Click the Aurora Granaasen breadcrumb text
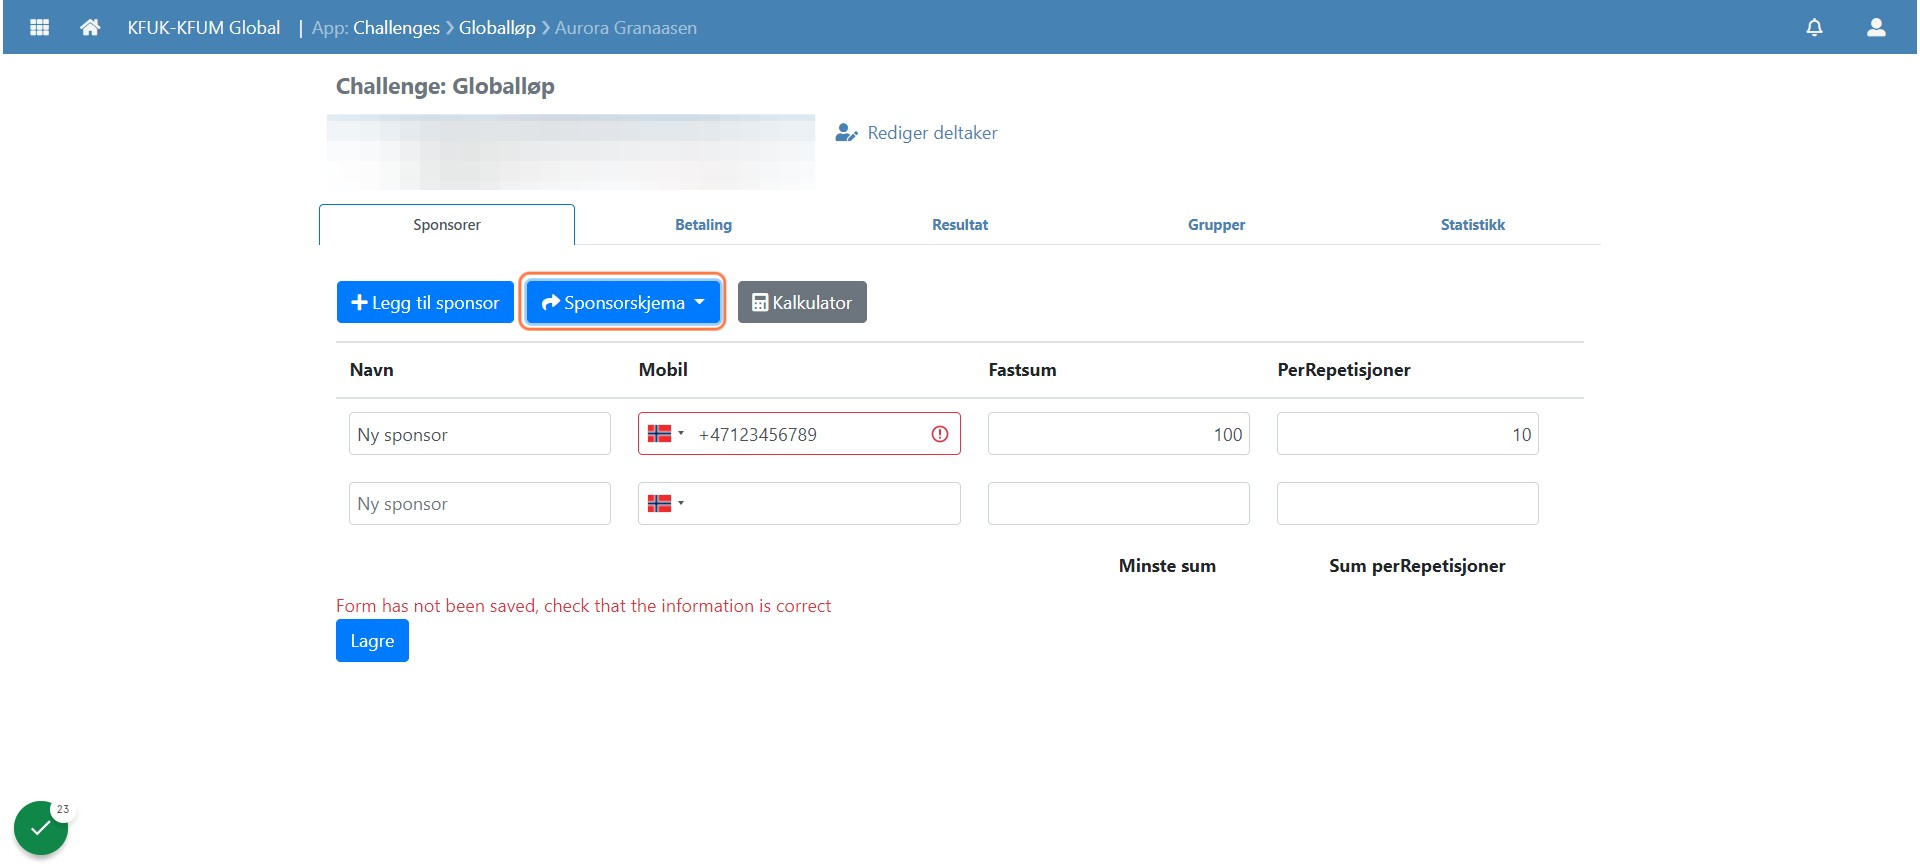This screenshot has height=866, width=1920. (626, 28)
